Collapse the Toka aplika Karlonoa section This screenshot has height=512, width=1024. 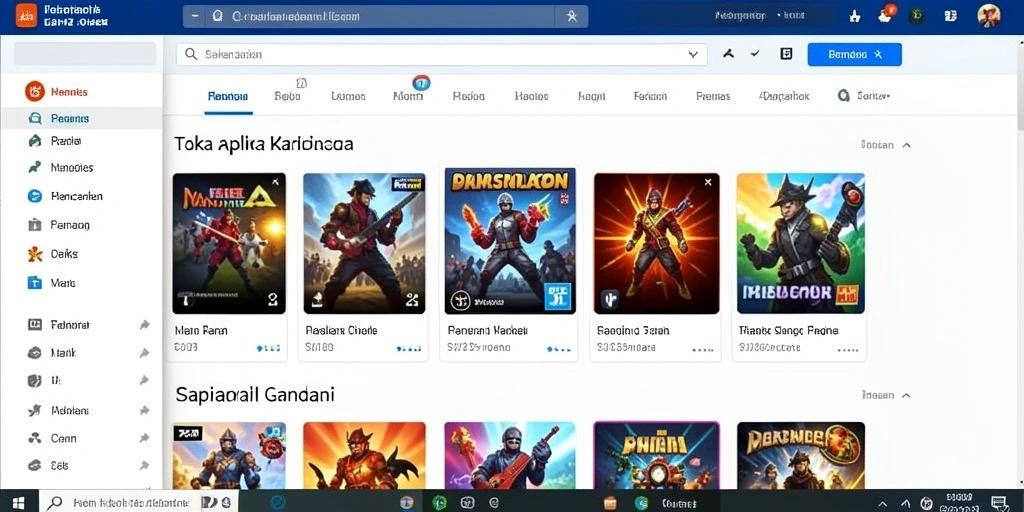point(906,145)
